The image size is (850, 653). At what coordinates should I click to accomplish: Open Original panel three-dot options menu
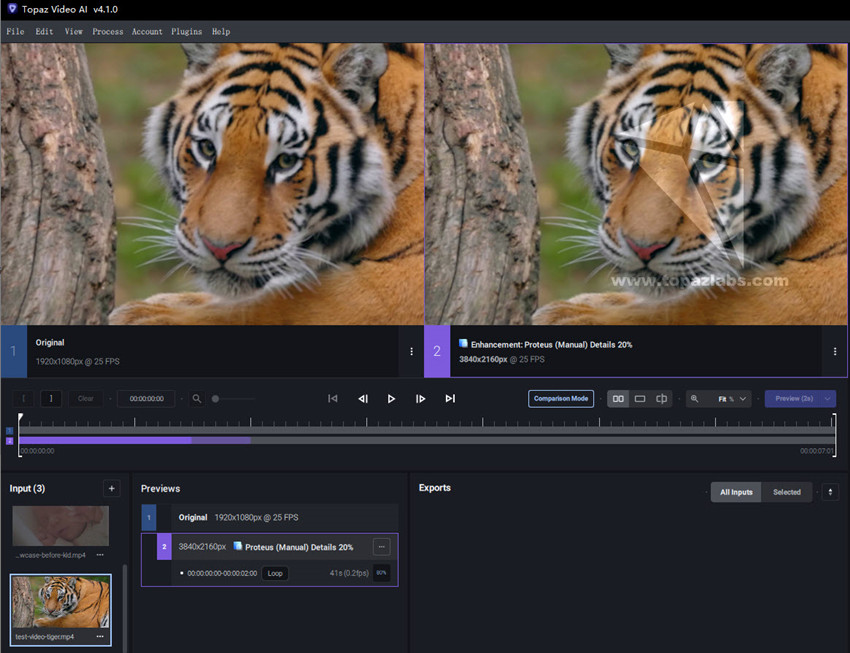pyautogui.click(x=411, y=351)
